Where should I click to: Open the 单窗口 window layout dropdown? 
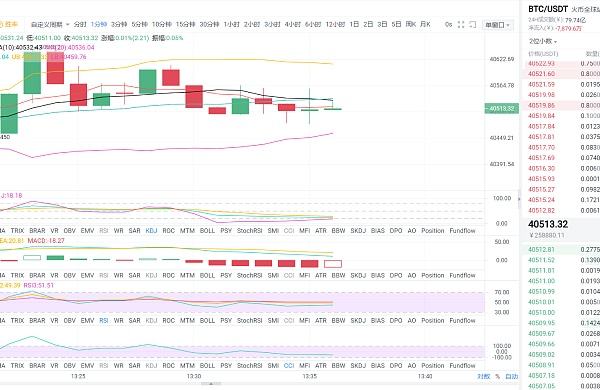point(497,25)
